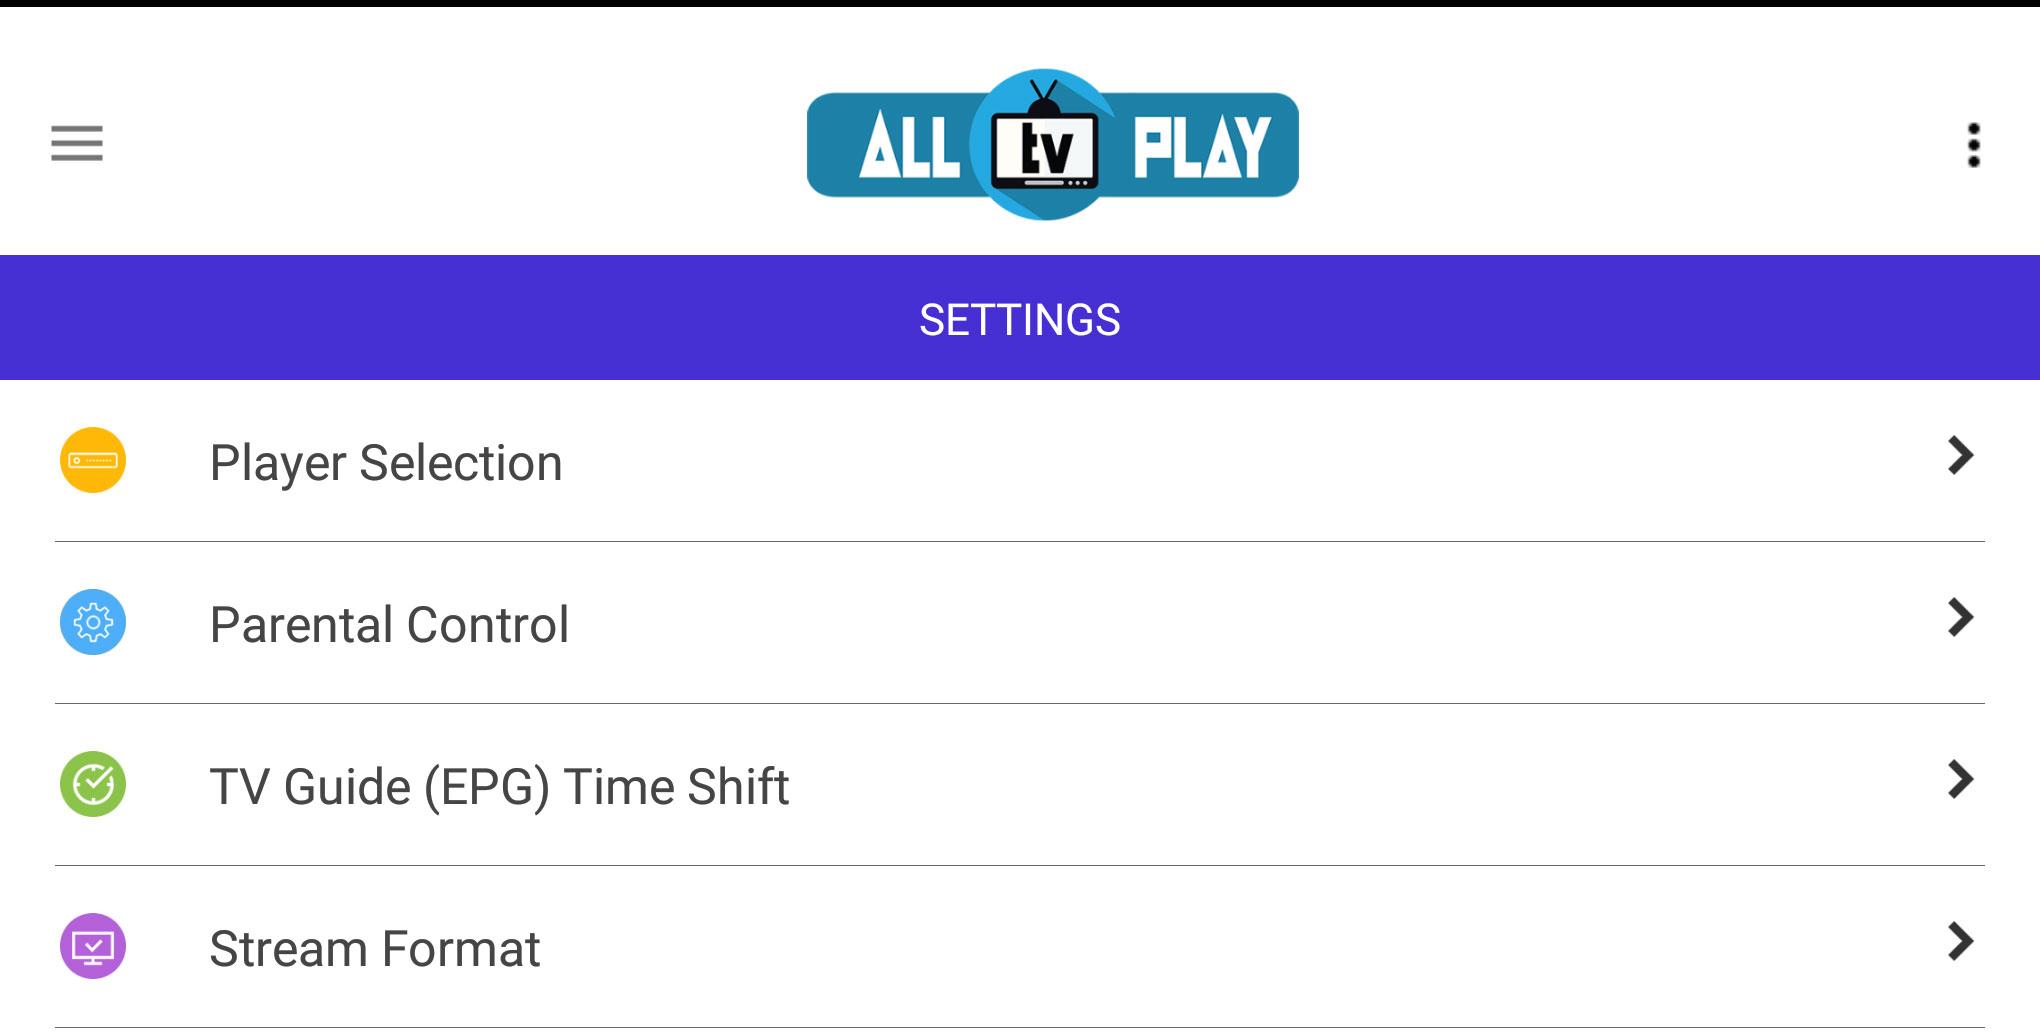The width and height of the screenshot is (2040, 1032).
Task: Select the Stream Format label
Action: point(375,949)
